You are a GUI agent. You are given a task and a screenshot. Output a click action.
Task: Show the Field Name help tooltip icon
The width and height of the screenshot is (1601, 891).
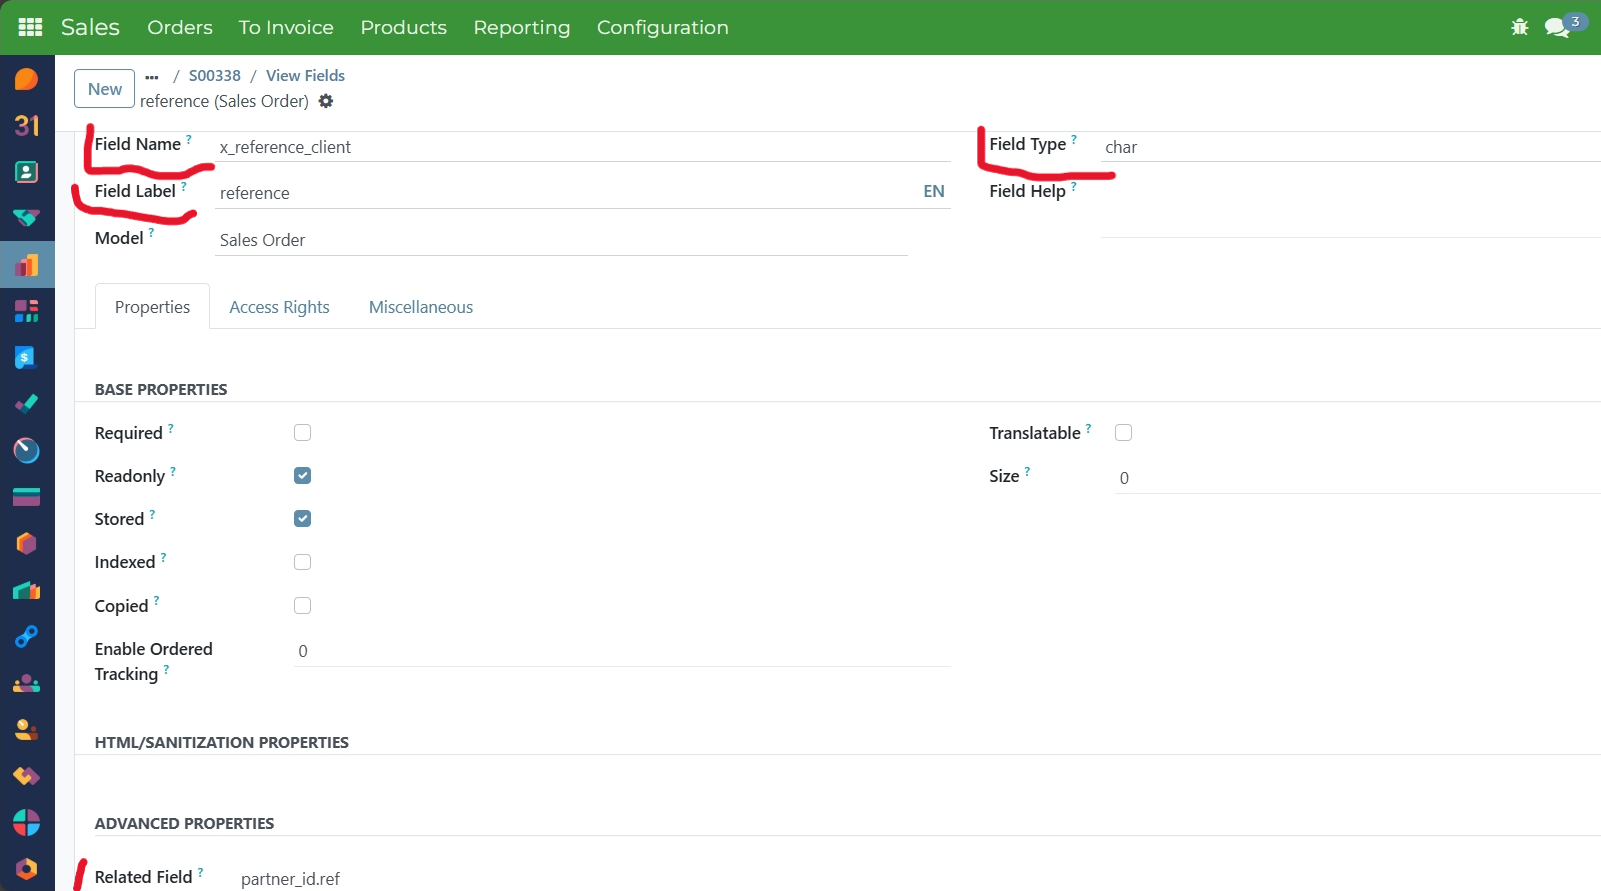(x=188, y=139)
